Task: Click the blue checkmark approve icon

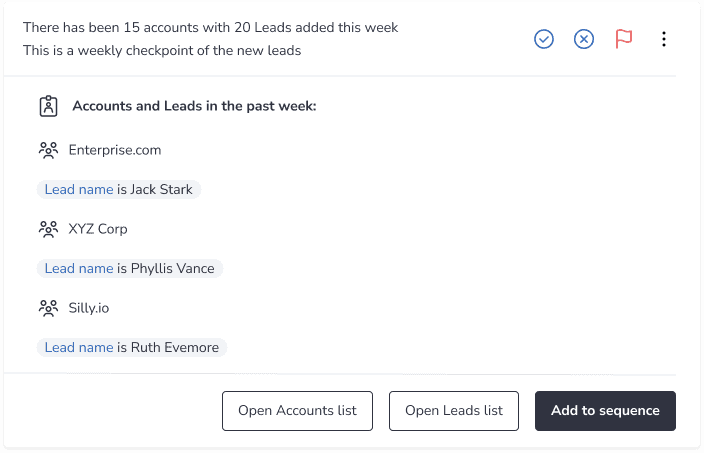Action: click(x=544, y=39)
